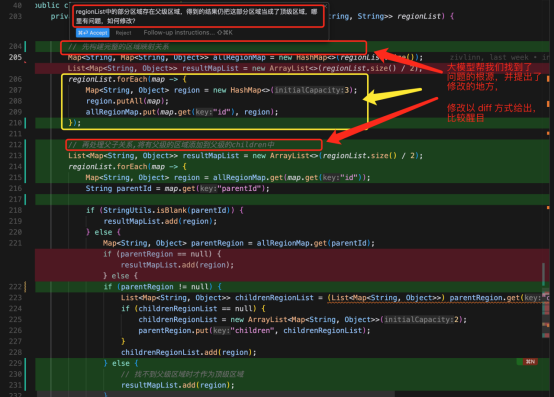Click line number 205 in the gutter
Screen dimensions: 554x397
point(15,57)
